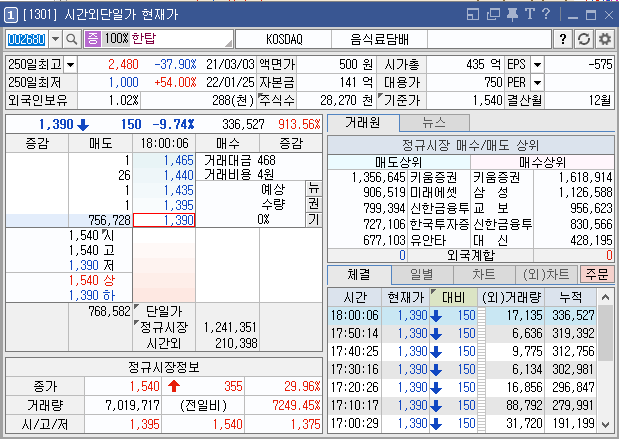Image resolution: width=619 pixels, height=439 pixels.
Task: Click the purple 증 margin icon
Action: pos(92,39)
